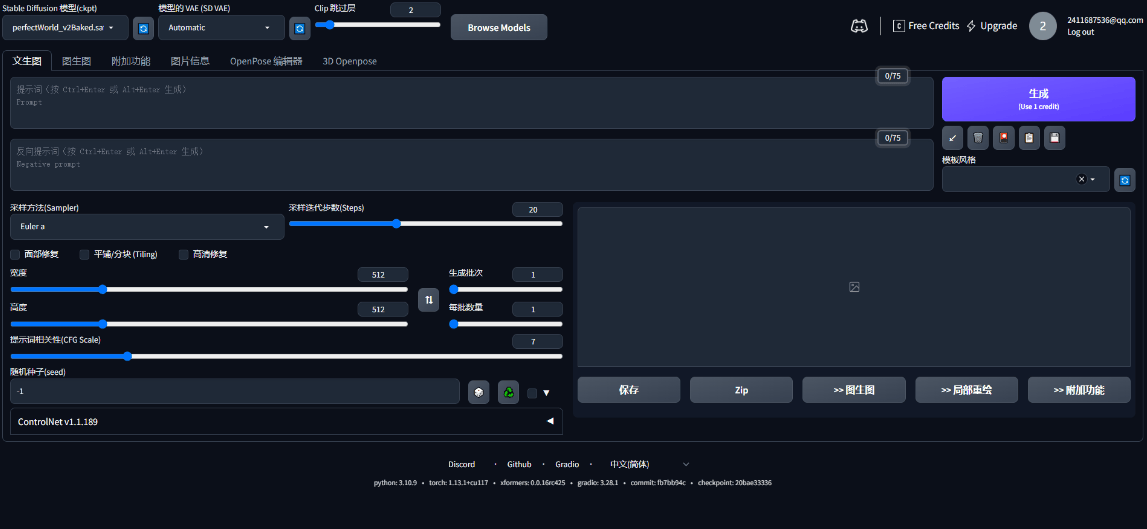1147x529 pixels.
Task: Open the Discord icon in header
Action: click(x=858, y=26)
